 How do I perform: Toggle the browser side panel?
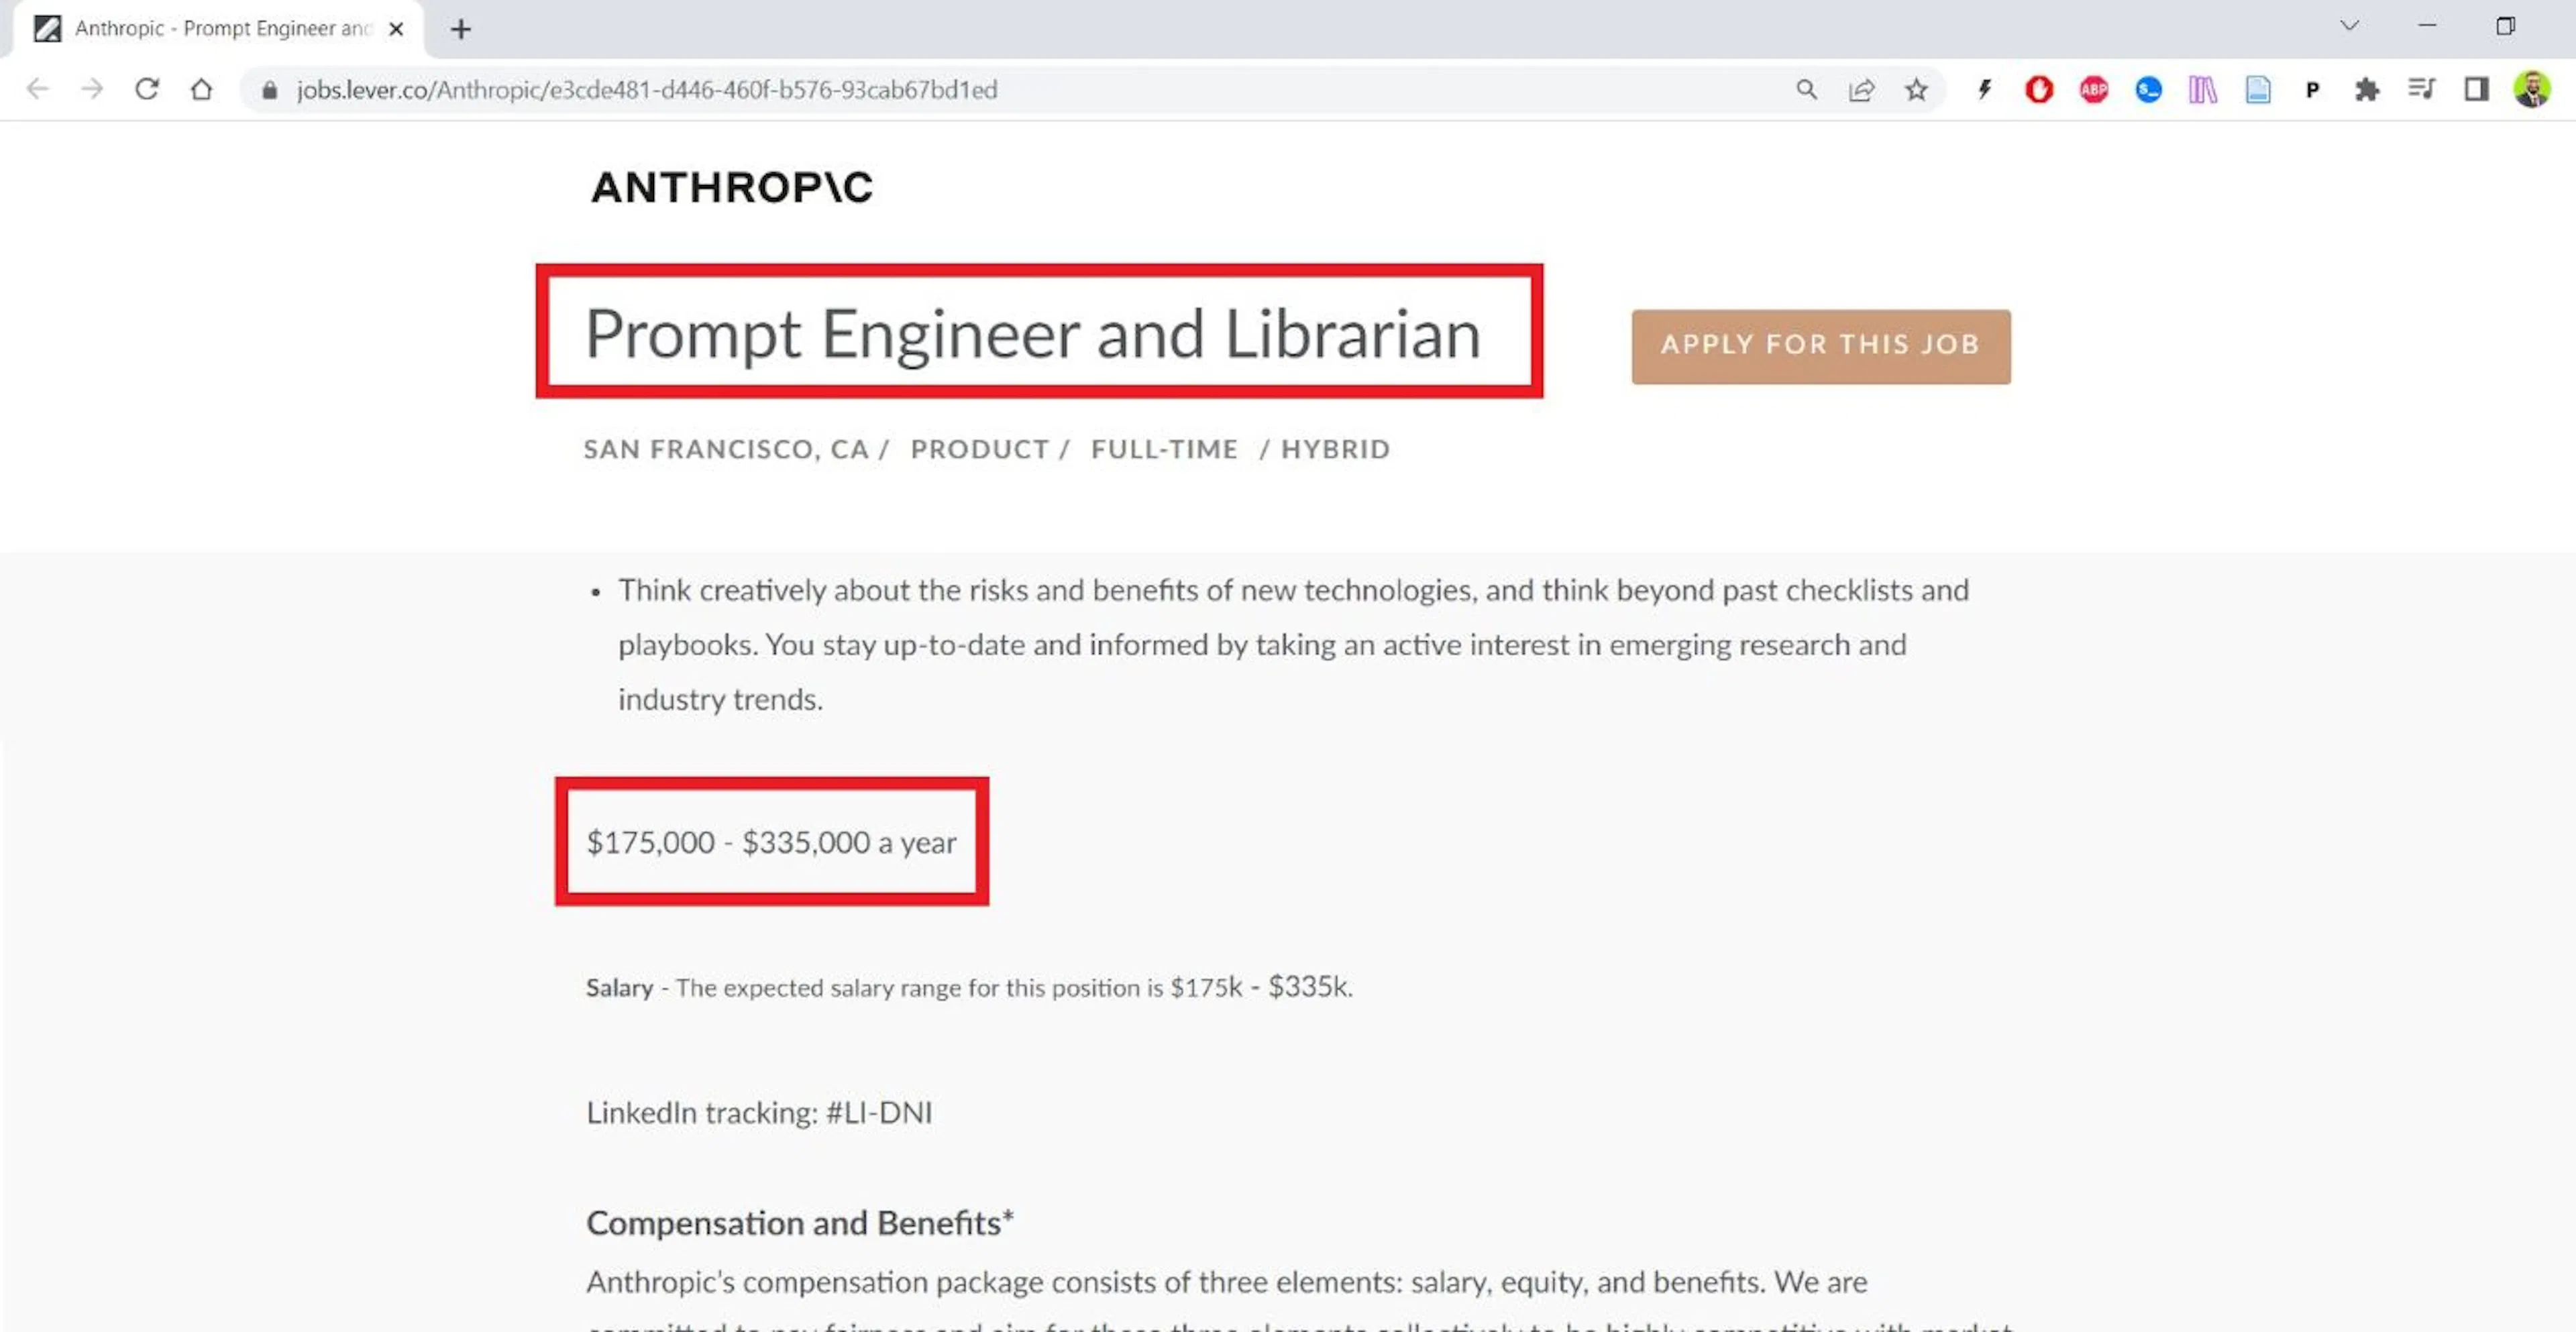[2476, 90]
